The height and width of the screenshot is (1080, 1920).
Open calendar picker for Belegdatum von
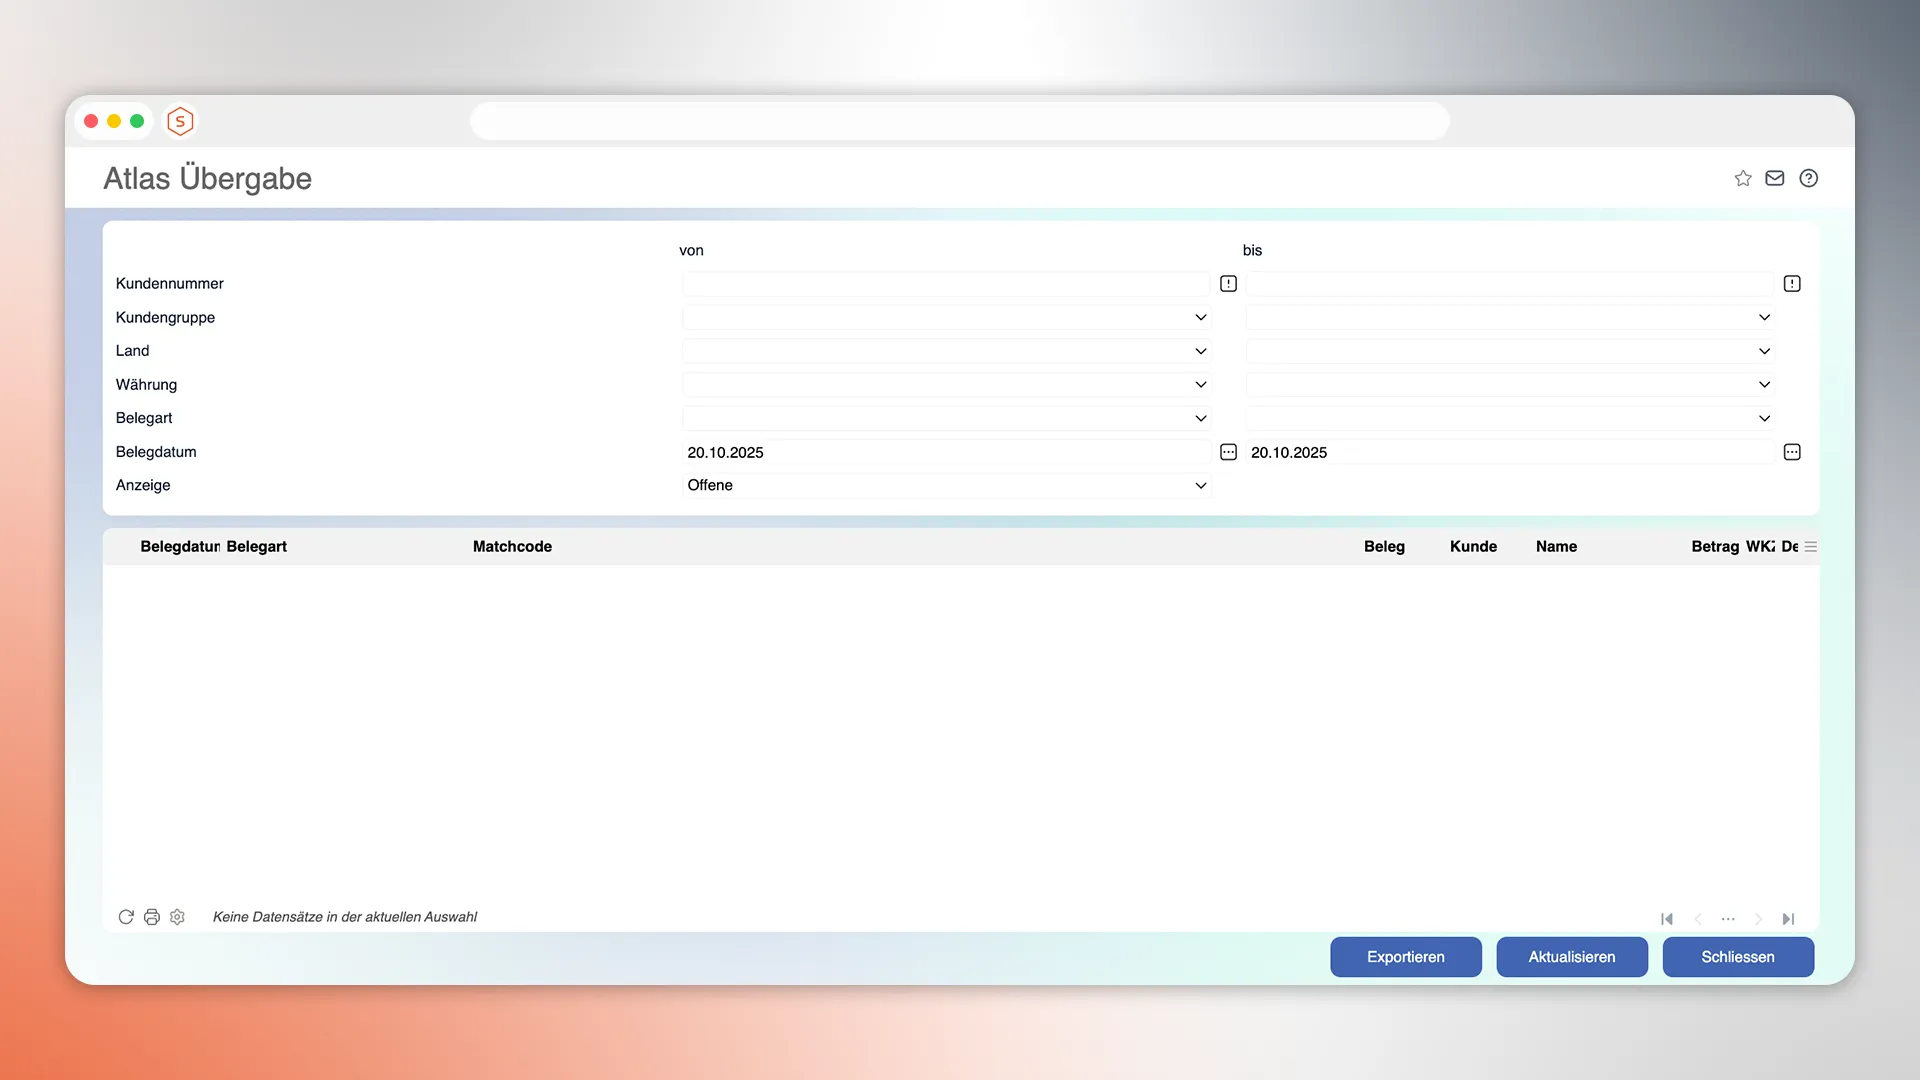(x=1229, y=452)
